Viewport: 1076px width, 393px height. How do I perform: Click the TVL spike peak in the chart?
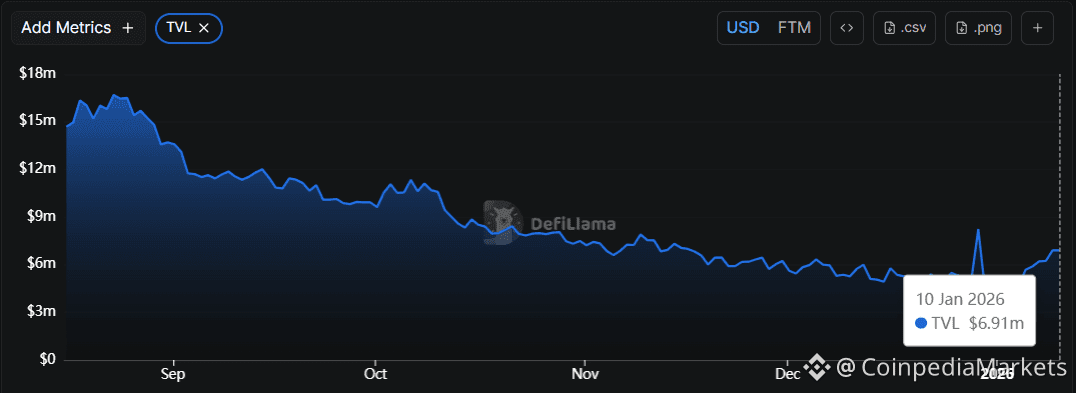[978, 230]
